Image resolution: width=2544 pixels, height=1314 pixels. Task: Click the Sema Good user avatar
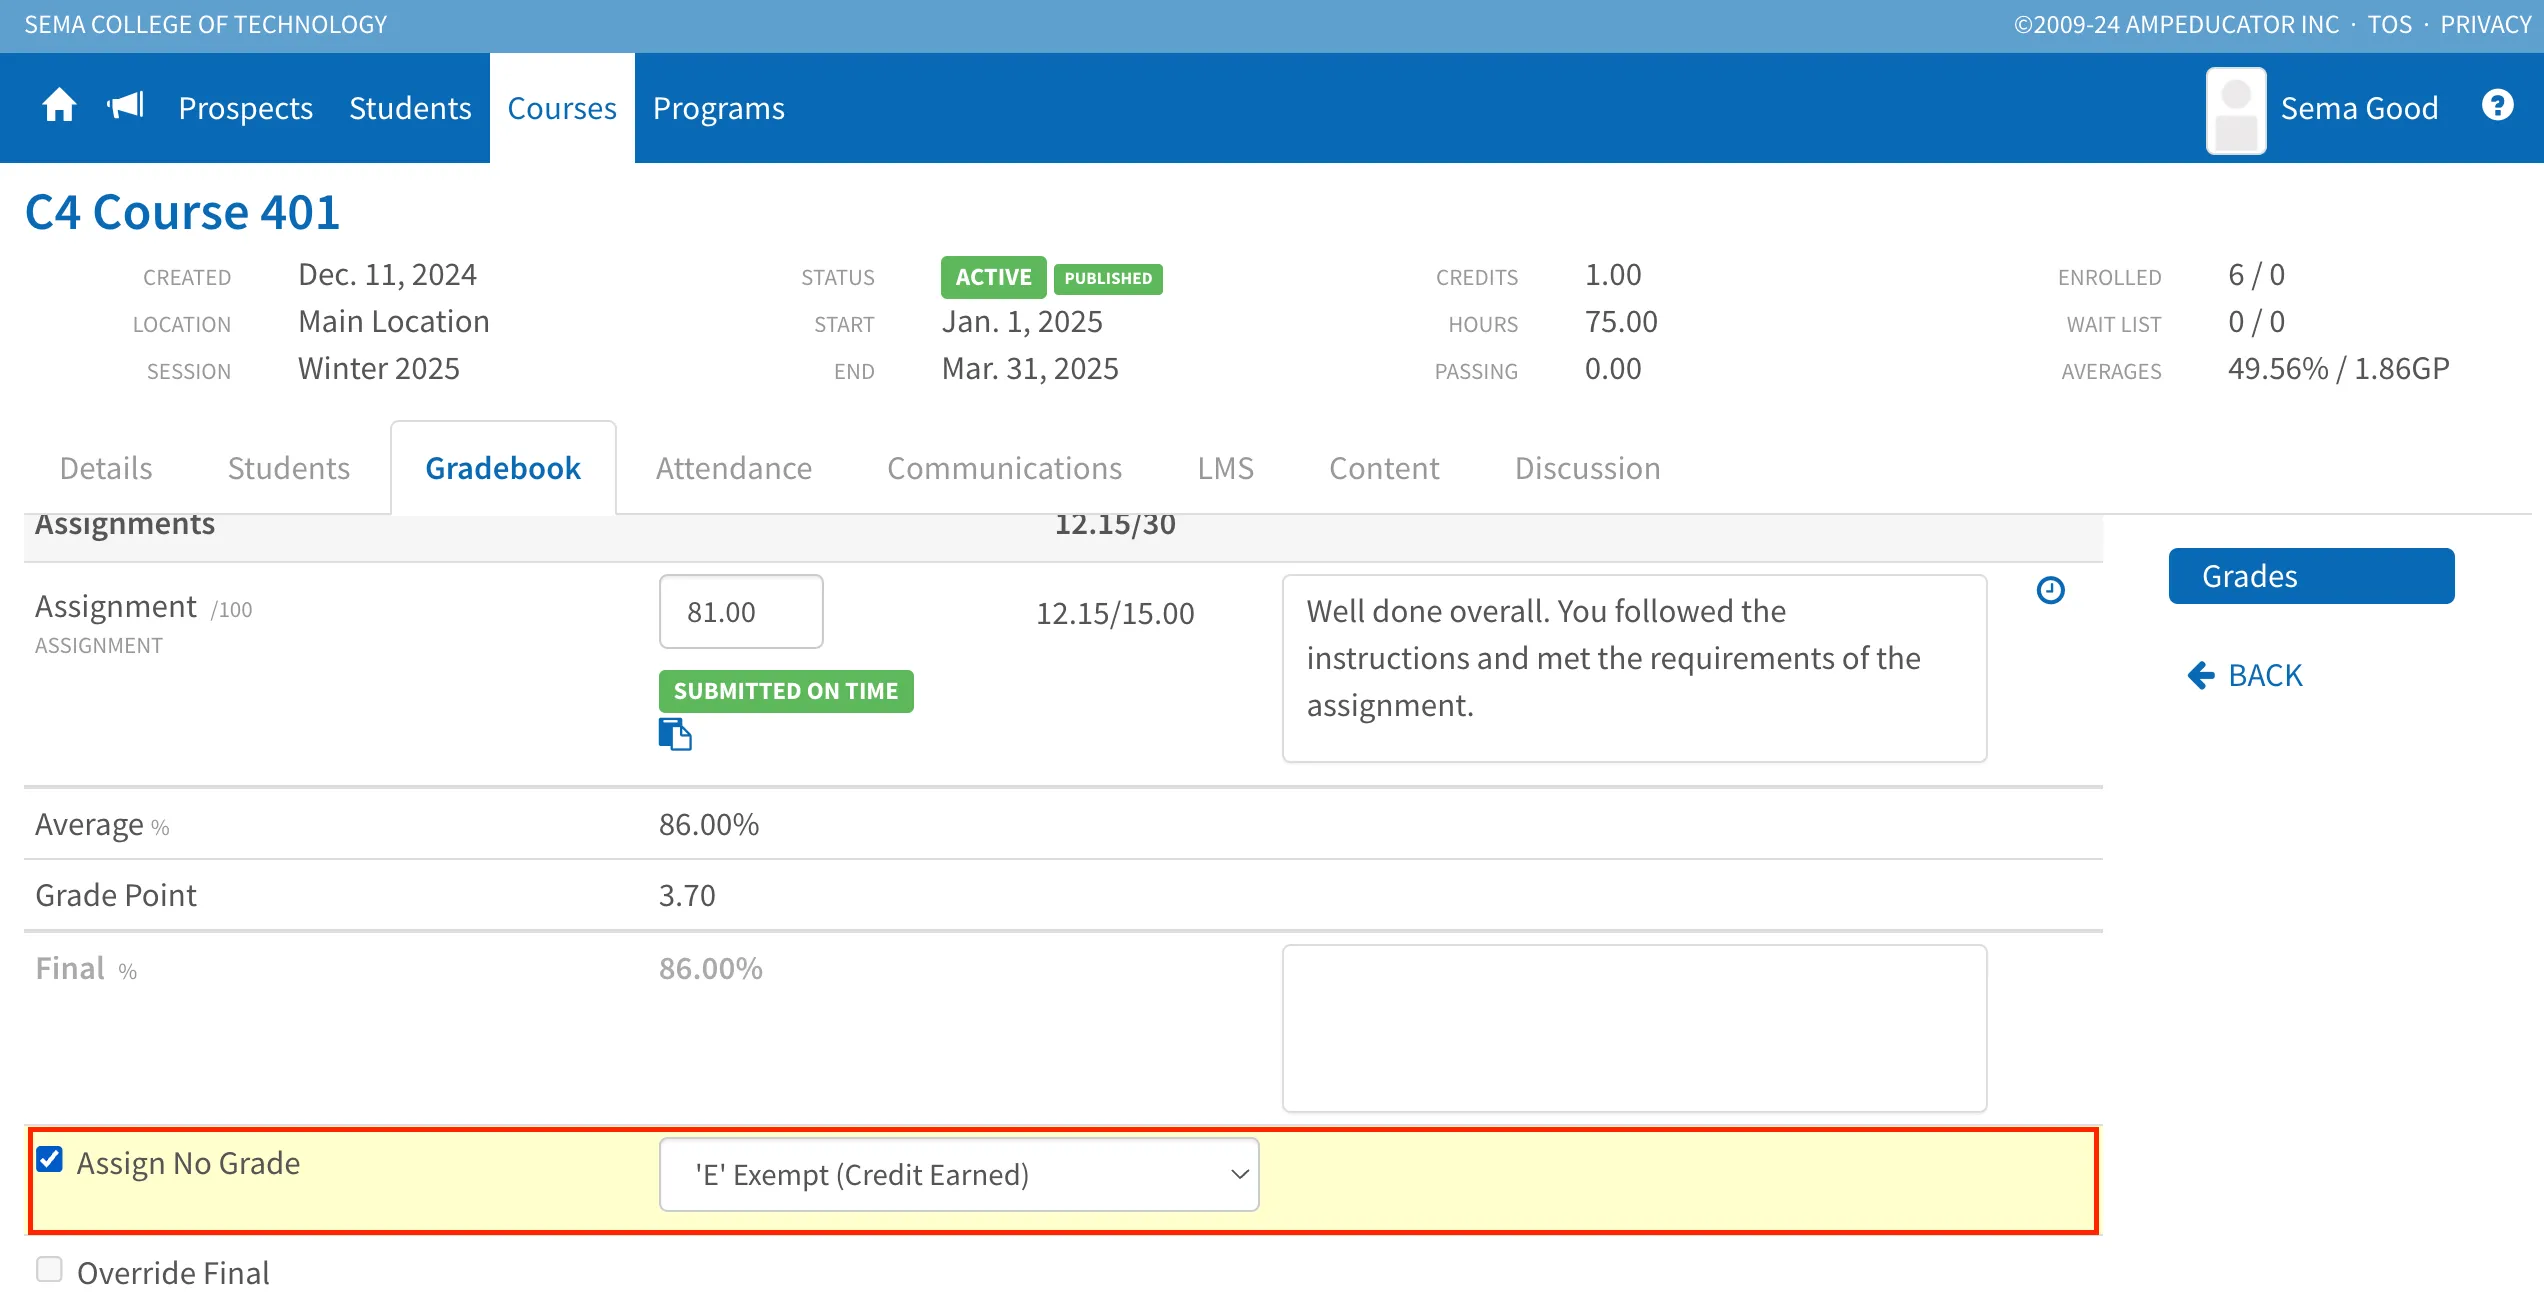[x=2236, y=109]
